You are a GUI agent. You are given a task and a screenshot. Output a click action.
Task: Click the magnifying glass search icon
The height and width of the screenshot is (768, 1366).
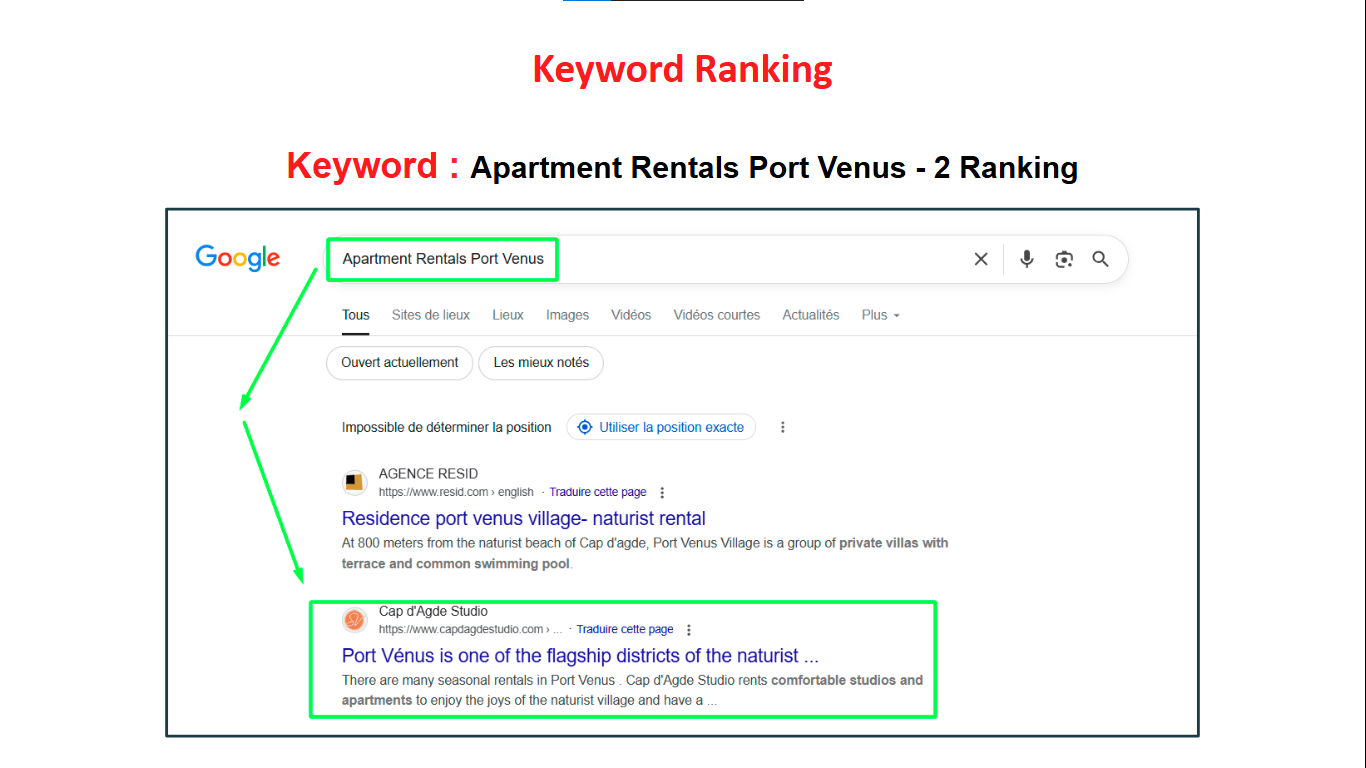point(1100,259)
